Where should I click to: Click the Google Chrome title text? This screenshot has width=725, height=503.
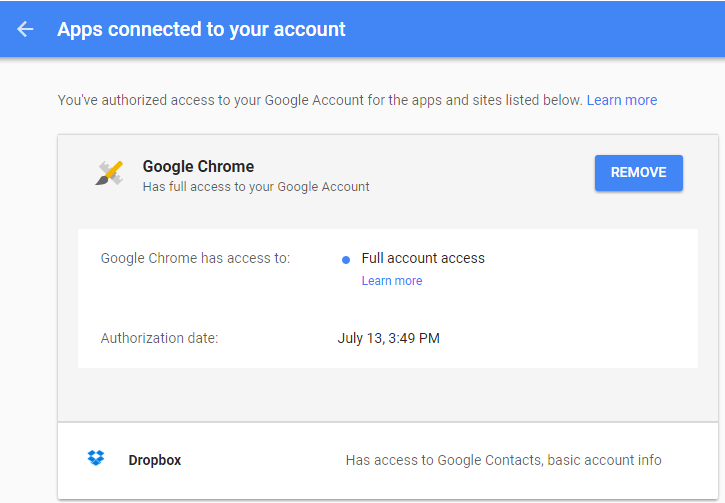pyautogui.click(x=198, y=166)
